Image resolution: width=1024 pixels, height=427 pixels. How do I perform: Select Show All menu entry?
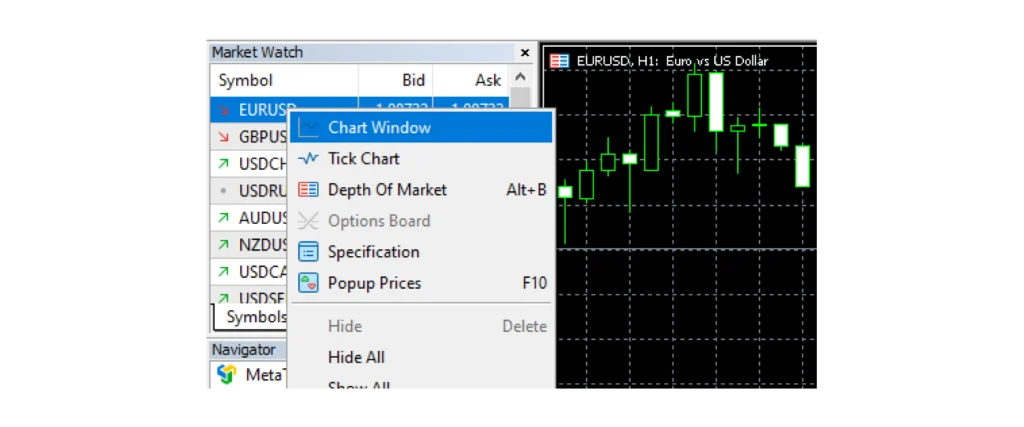click(x=358, y=386)
